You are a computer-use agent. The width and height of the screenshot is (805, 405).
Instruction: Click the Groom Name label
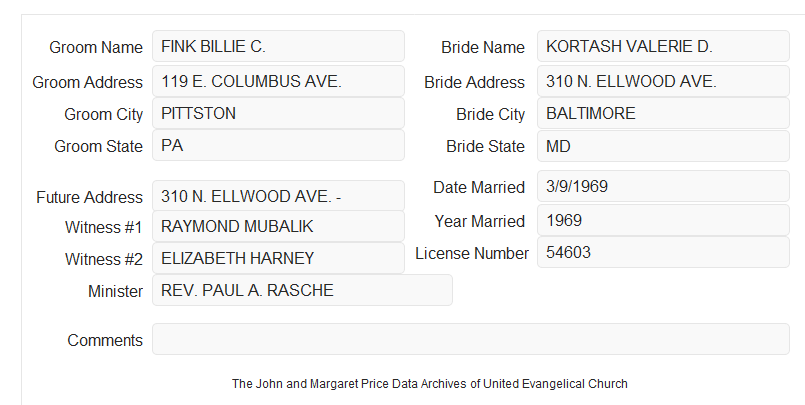point(96,47)
